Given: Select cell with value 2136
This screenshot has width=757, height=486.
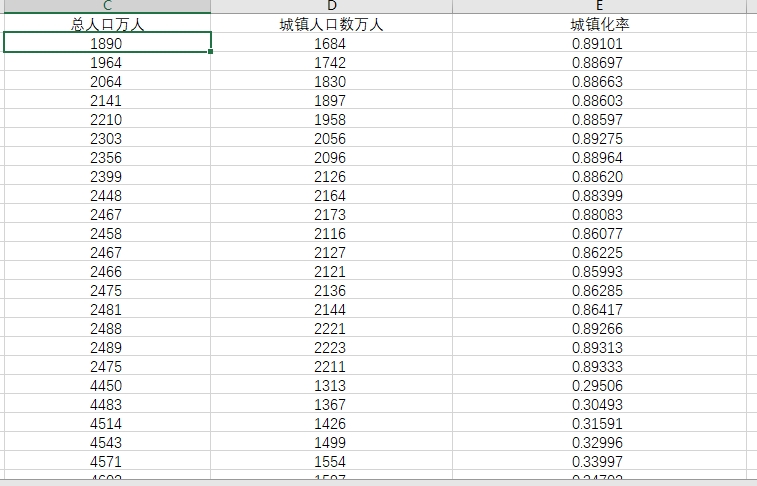Looking at the screenshot, I should [x=332, y=290].
